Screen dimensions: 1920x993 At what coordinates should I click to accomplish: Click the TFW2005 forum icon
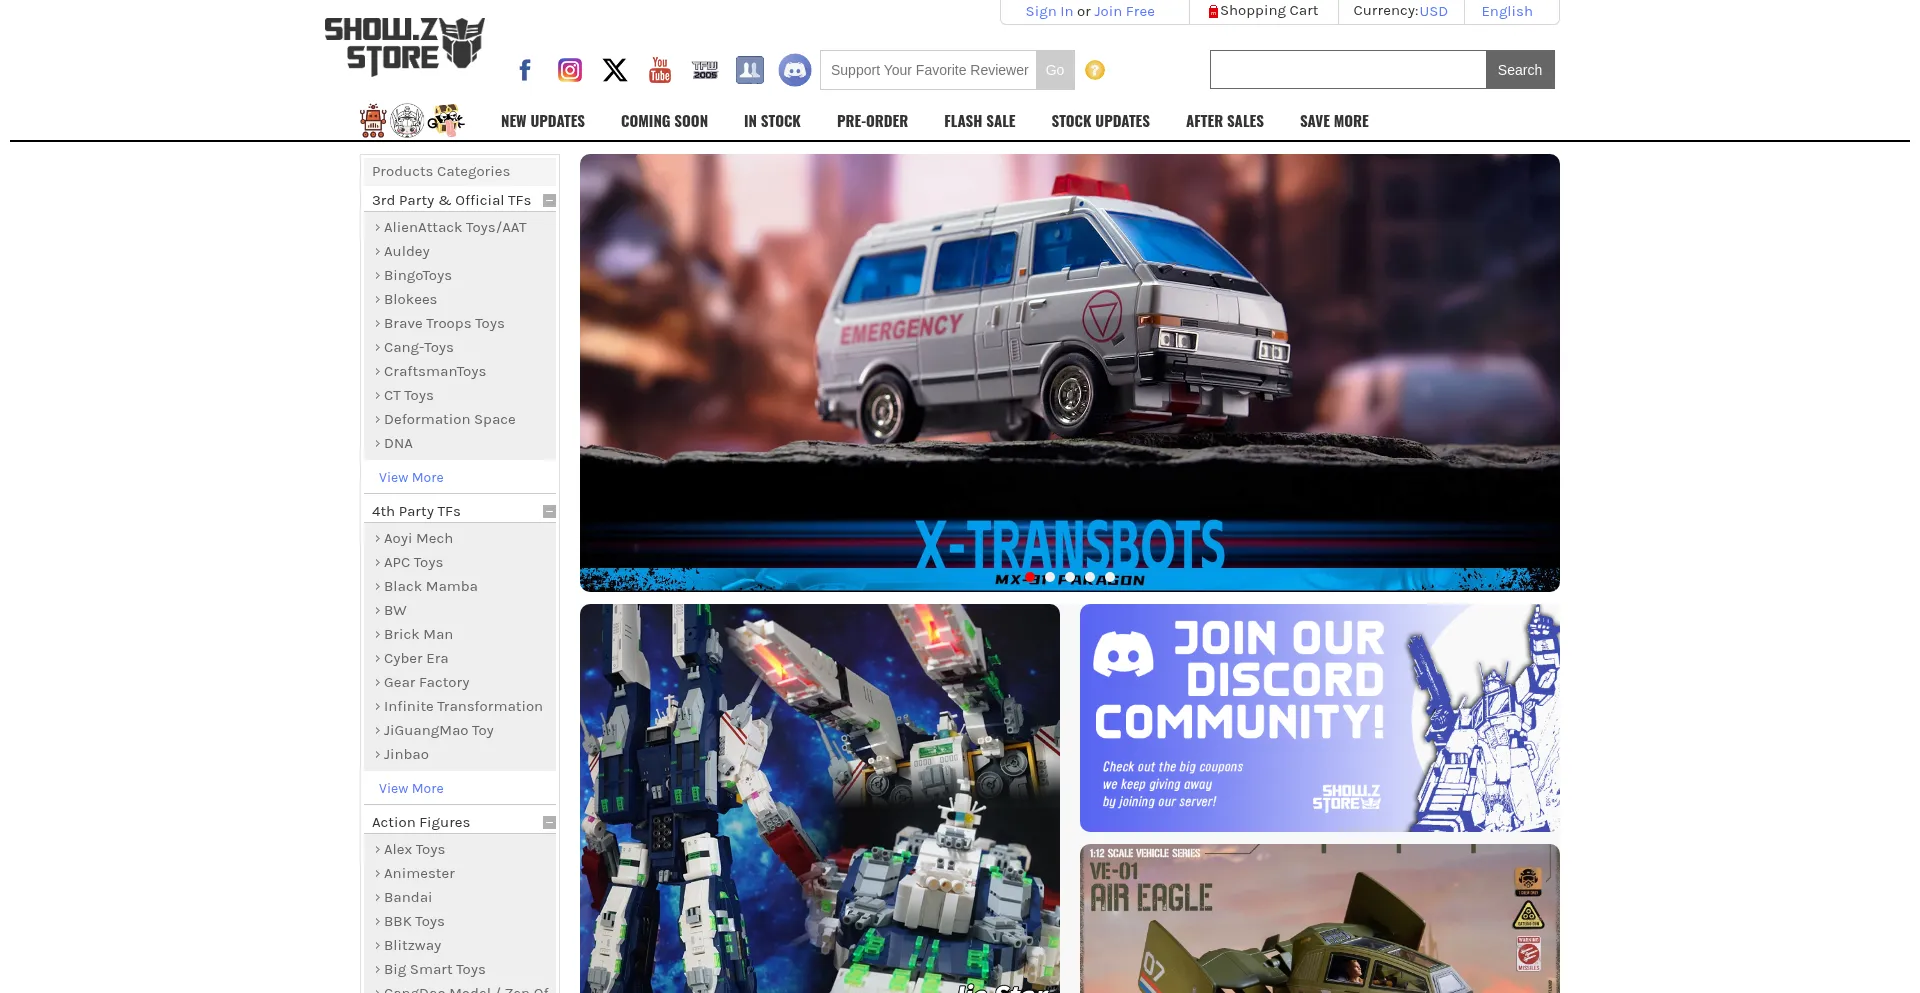pos(705,70)
